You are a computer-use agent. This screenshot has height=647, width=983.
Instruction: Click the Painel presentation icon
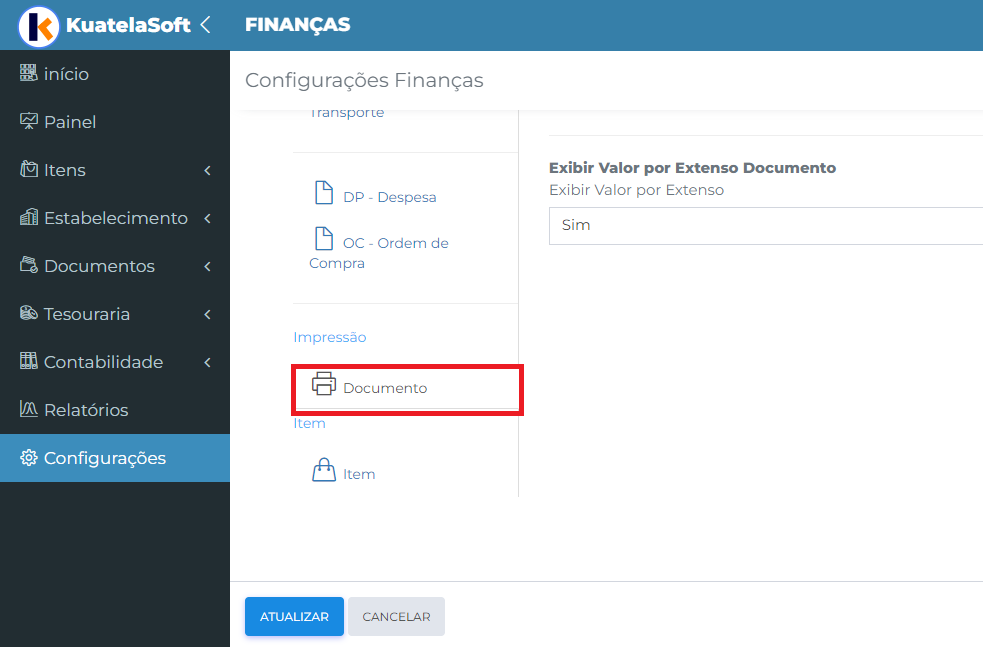click(28, 121)
